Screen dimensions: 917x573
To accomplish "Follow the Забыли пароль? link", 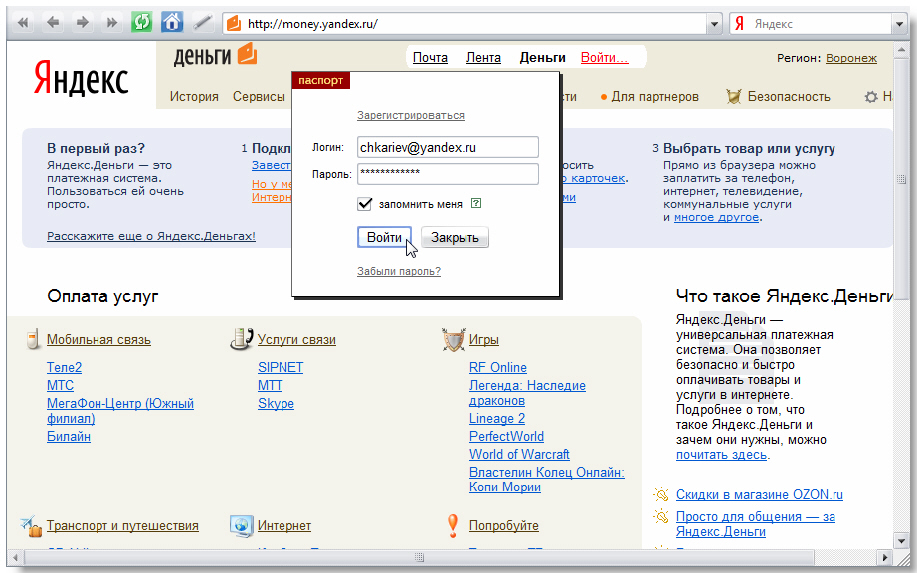I will click(x=399, y=271).
